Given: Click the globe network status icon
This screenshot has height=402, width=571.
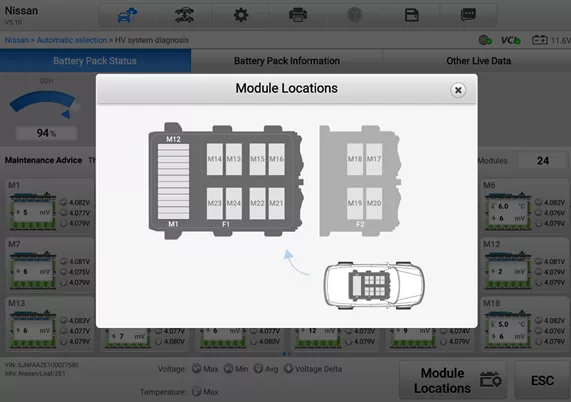Looking at the screenshot, I should 485,40.
